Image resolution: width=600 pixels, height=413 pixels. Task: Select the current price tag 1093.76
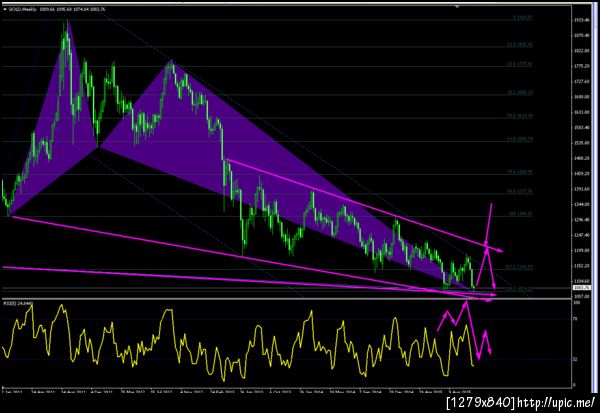click(x=581, y=287)
